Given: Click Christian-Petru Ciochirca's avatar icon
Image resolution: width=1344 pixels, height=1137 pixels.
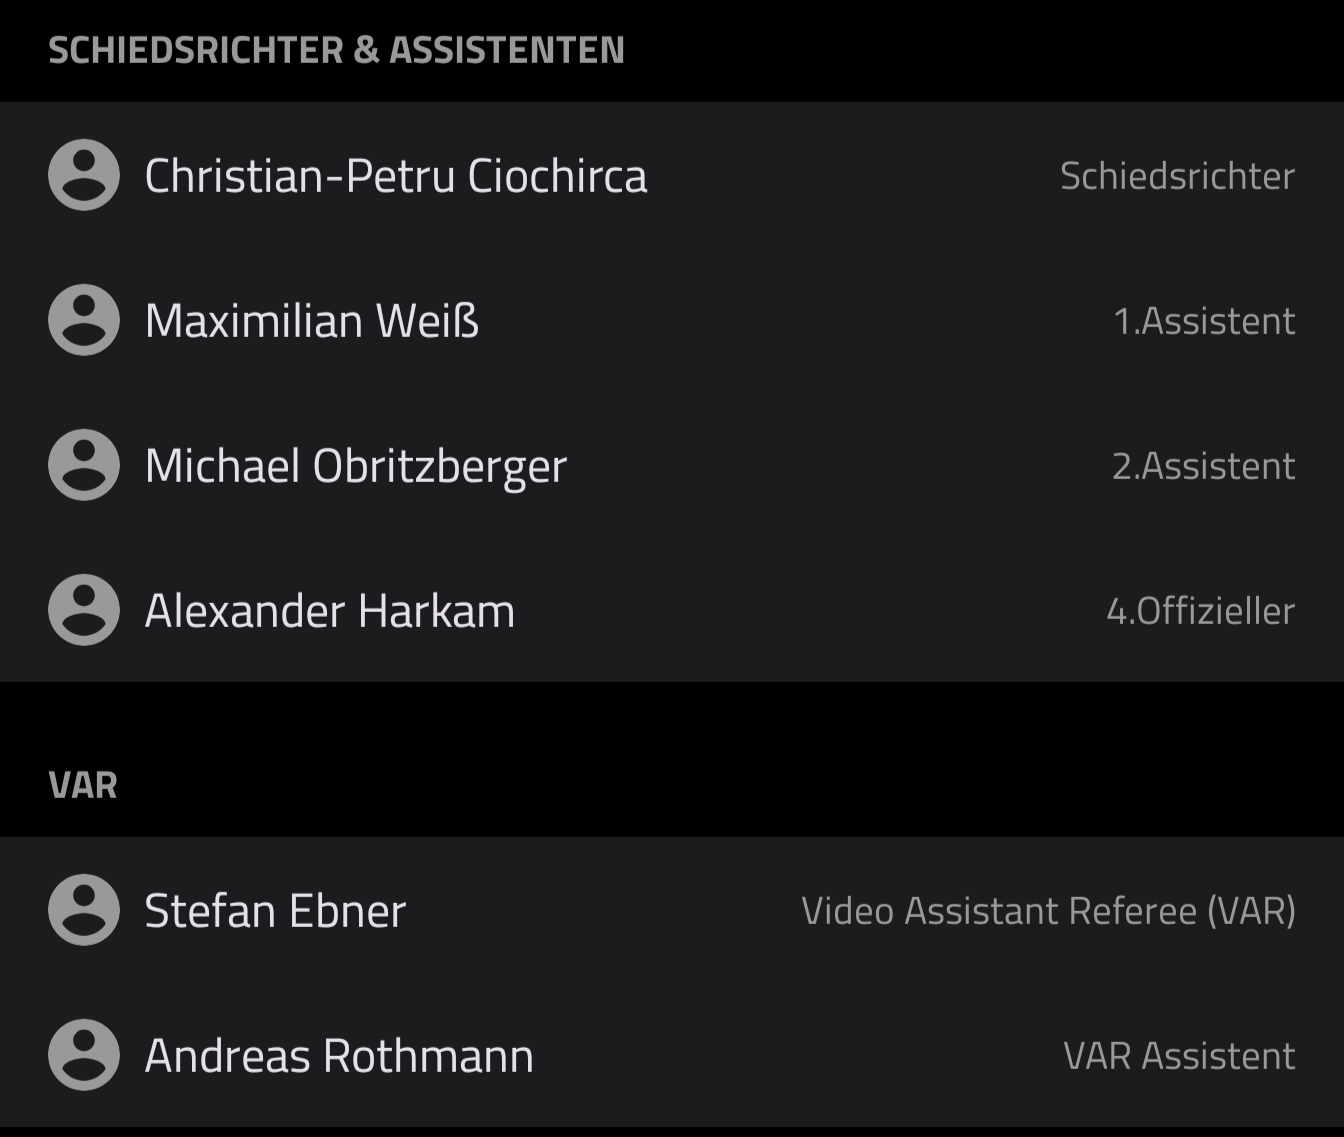Looking at the screenshot, I should click(x=84, y=175).
